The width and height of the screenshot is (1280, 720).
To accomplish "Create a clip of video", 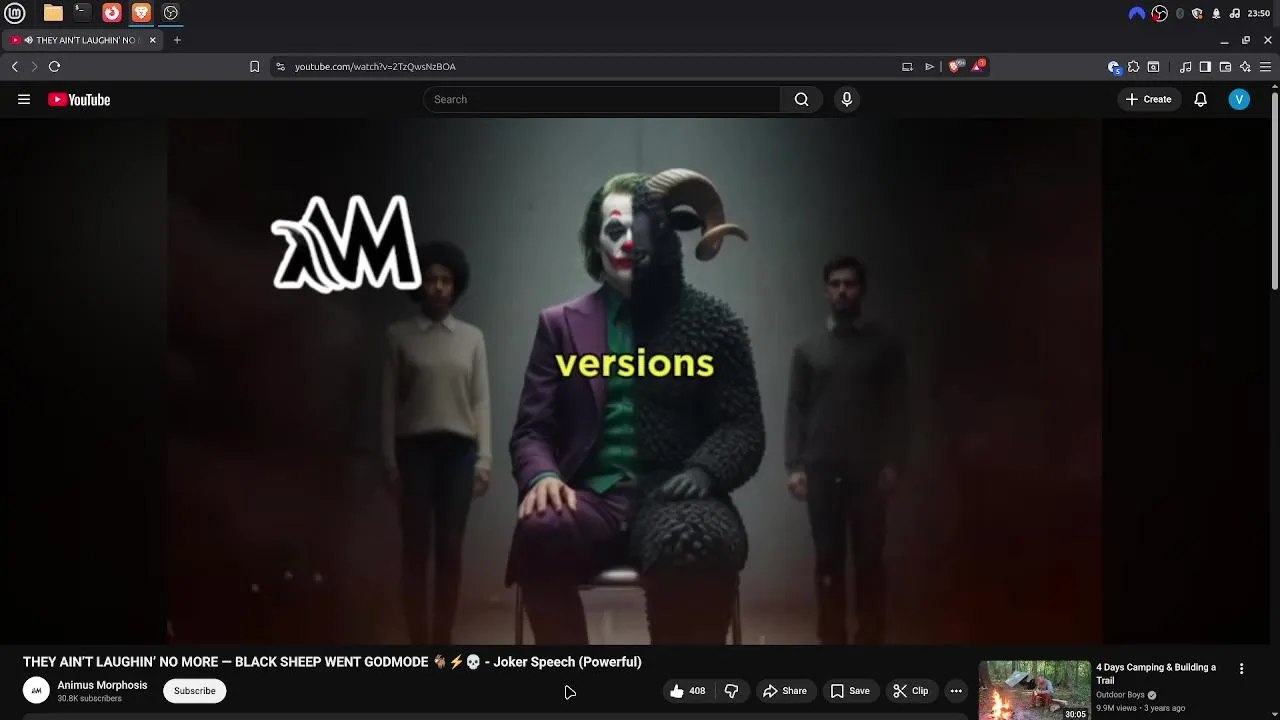I will 911,691.
